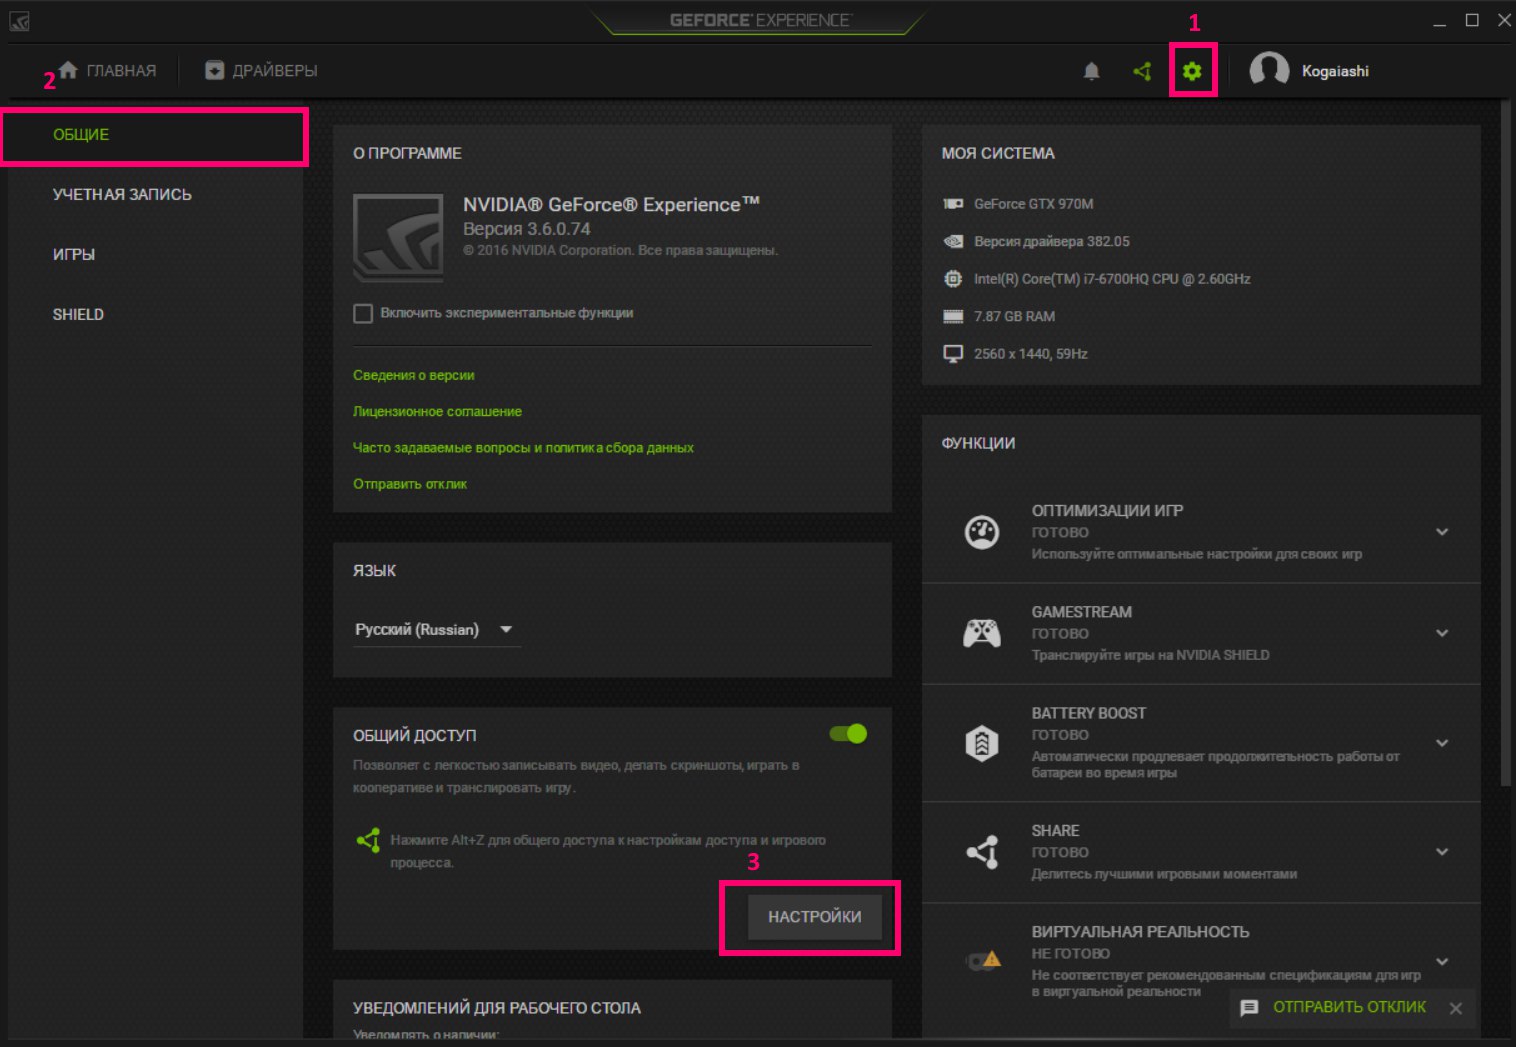Viewport: 1516px width, 1047px height.
Task: Enable experimental features checkbox
Action: click(x=363, y=314)
